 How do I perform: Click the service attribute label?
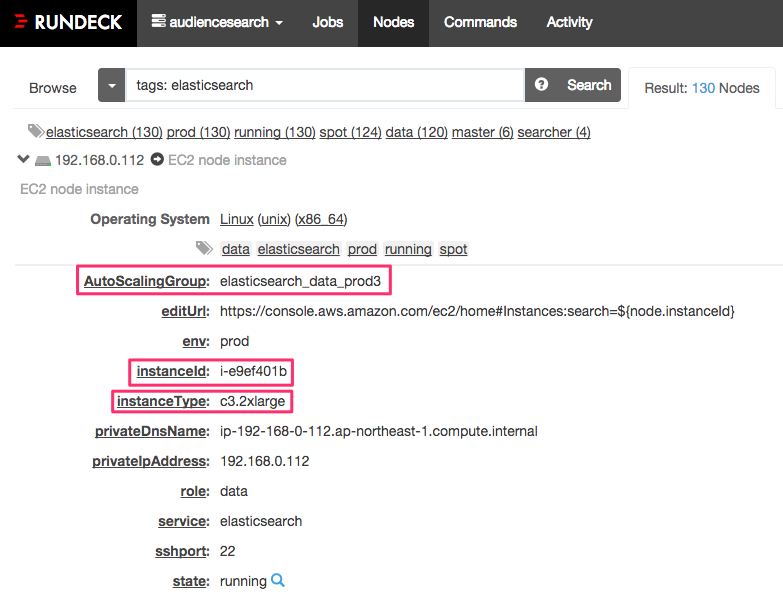[x=184, y=521]
